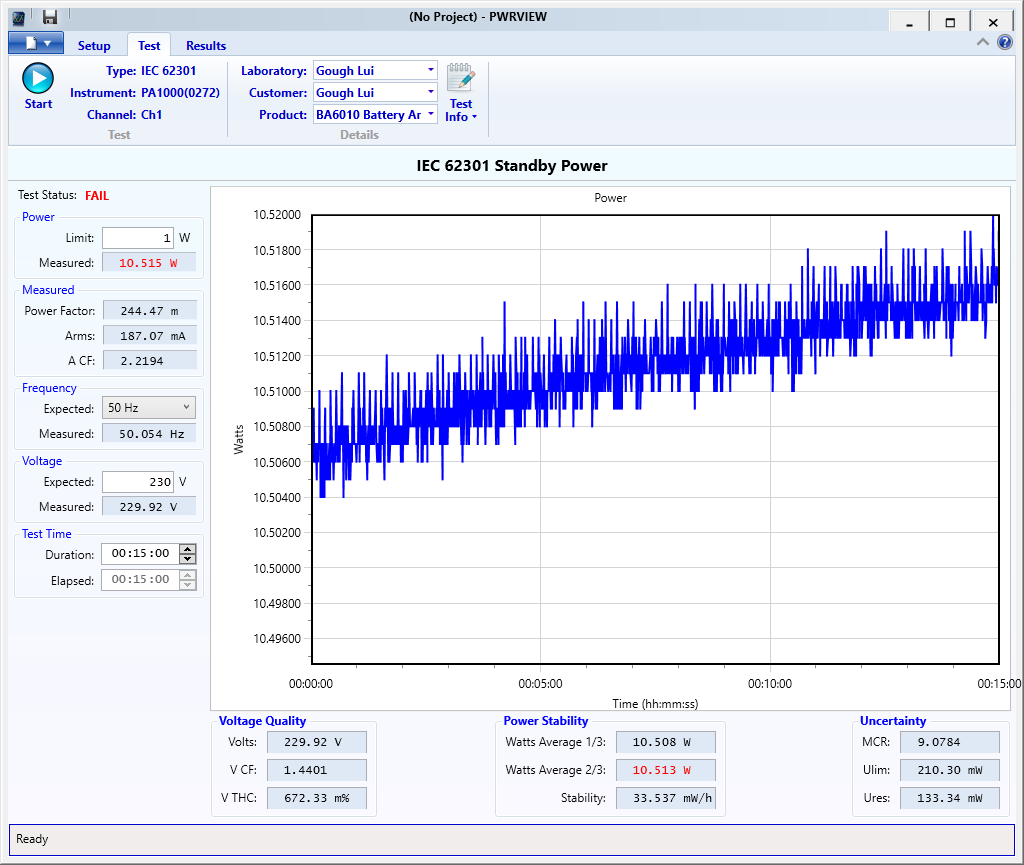Click the Power Limit input field
The image size is (1024, 865).
tap(138, 238)
